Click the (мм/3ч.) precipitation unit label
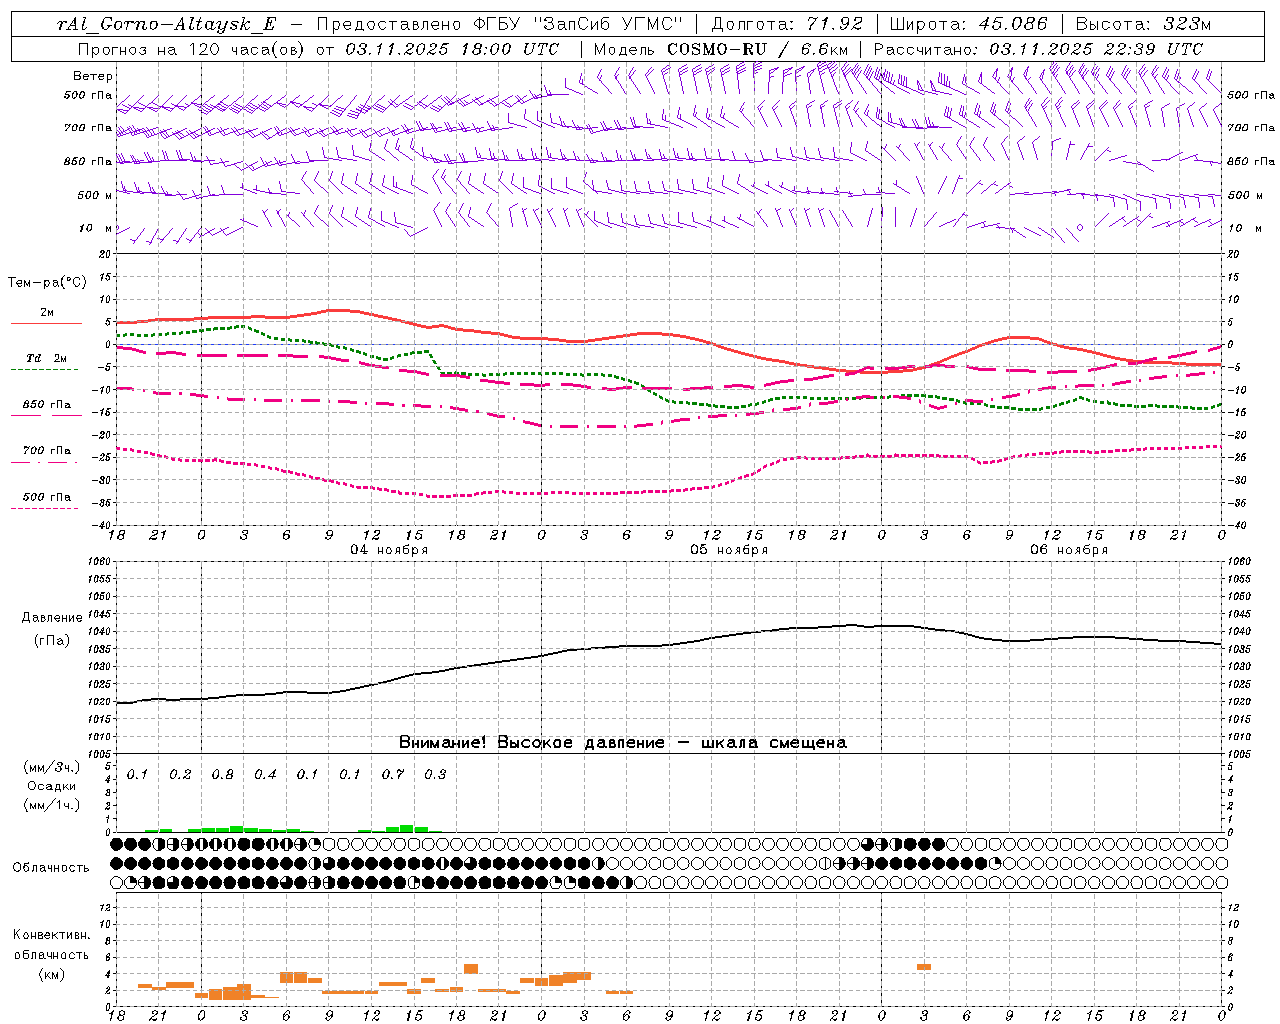 (x=52, y=767)
